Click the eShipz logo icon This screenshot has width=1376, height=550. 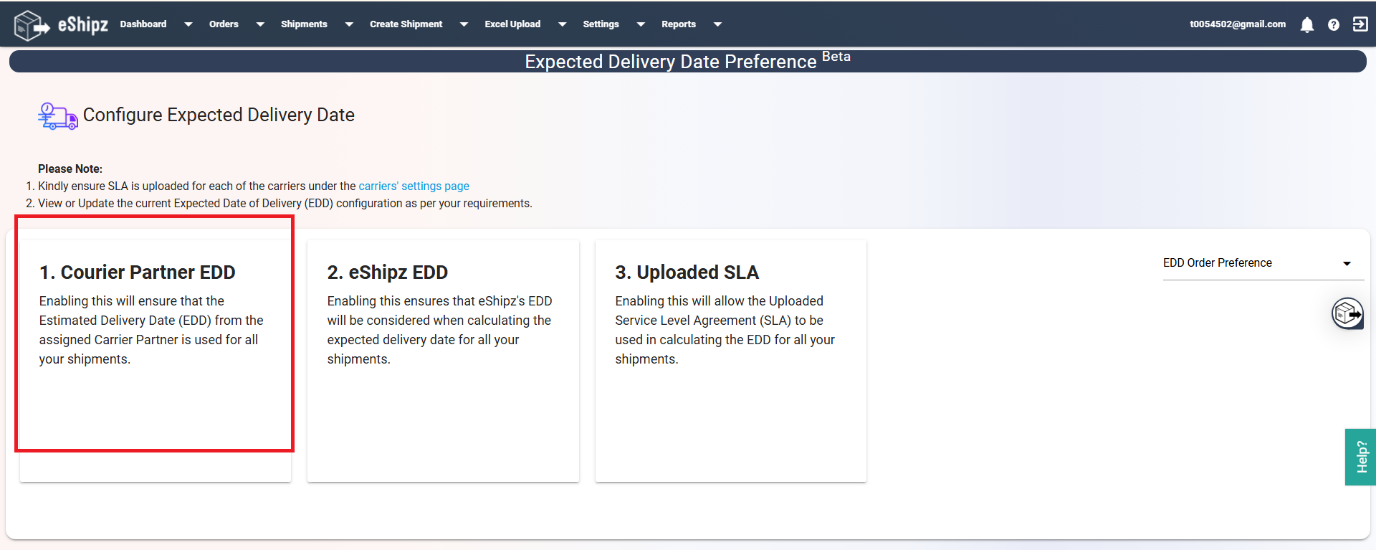click(x=32, y=24)
